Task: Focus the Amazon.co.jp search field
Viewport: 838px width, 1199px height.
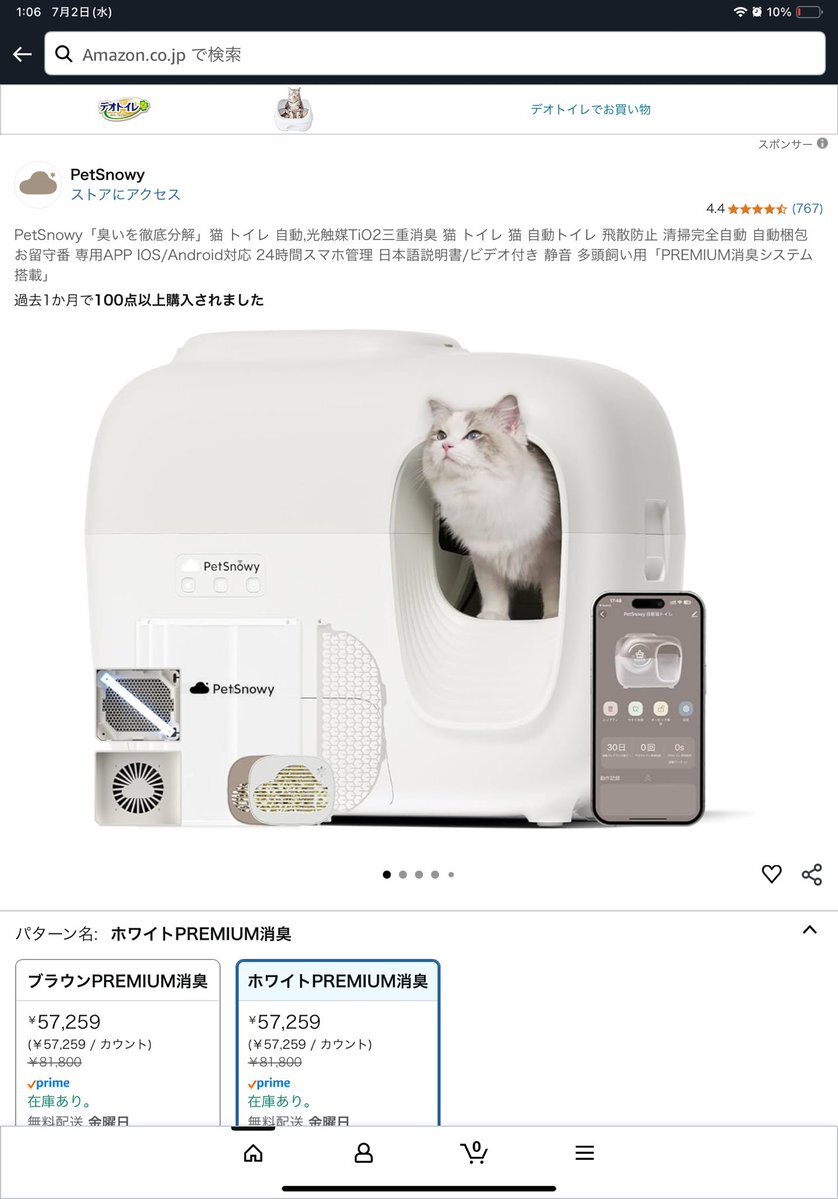Action: [x=435, y=54]
